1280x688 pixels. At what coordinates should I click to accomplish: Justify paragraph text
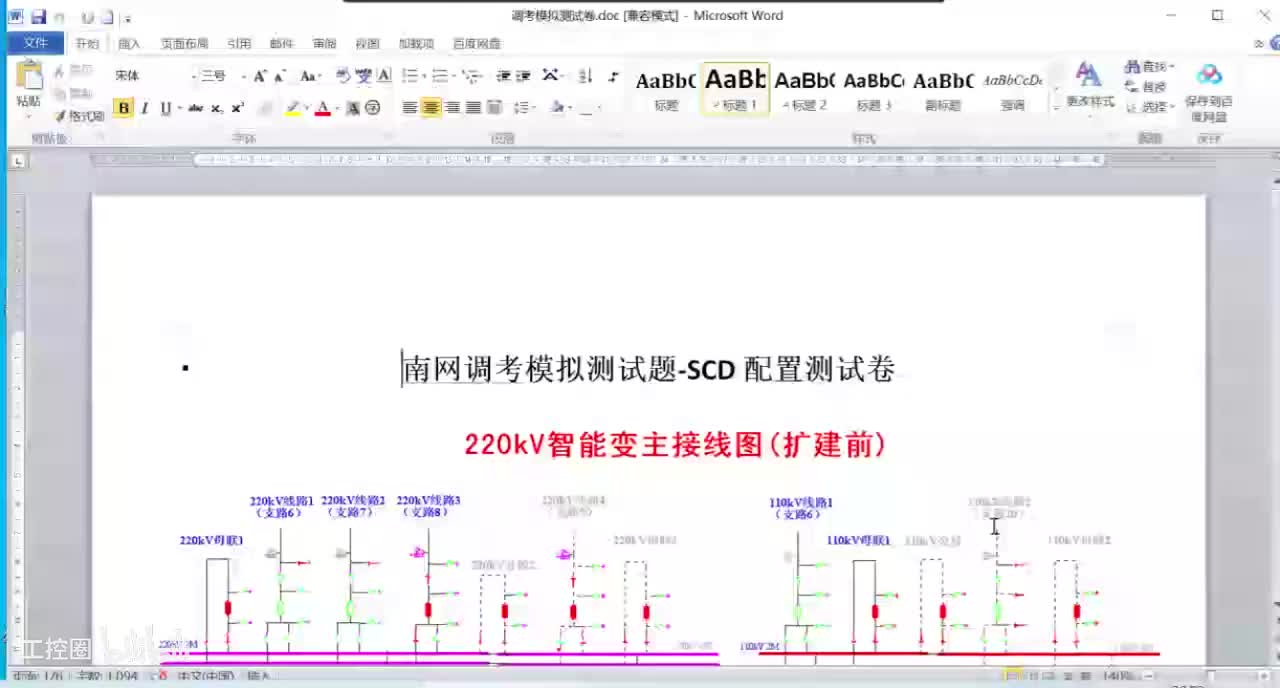pos(473,108)
